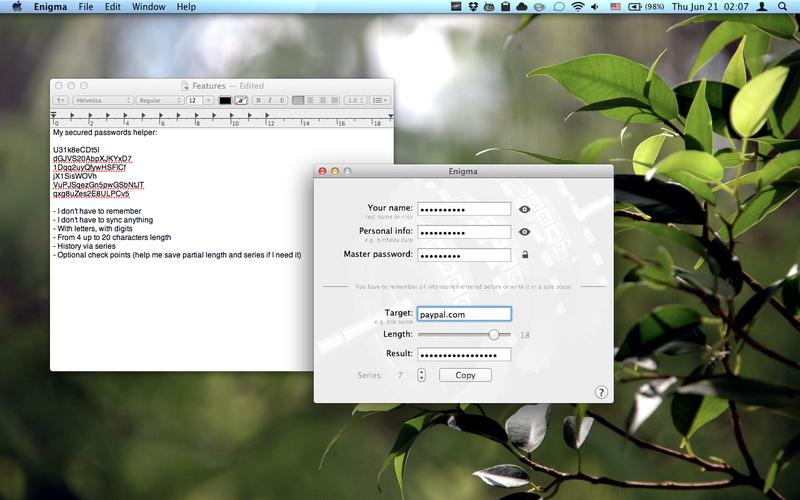Reveal the Your name field with eye icon
The image size is (800, 500).
click(524, 209)
